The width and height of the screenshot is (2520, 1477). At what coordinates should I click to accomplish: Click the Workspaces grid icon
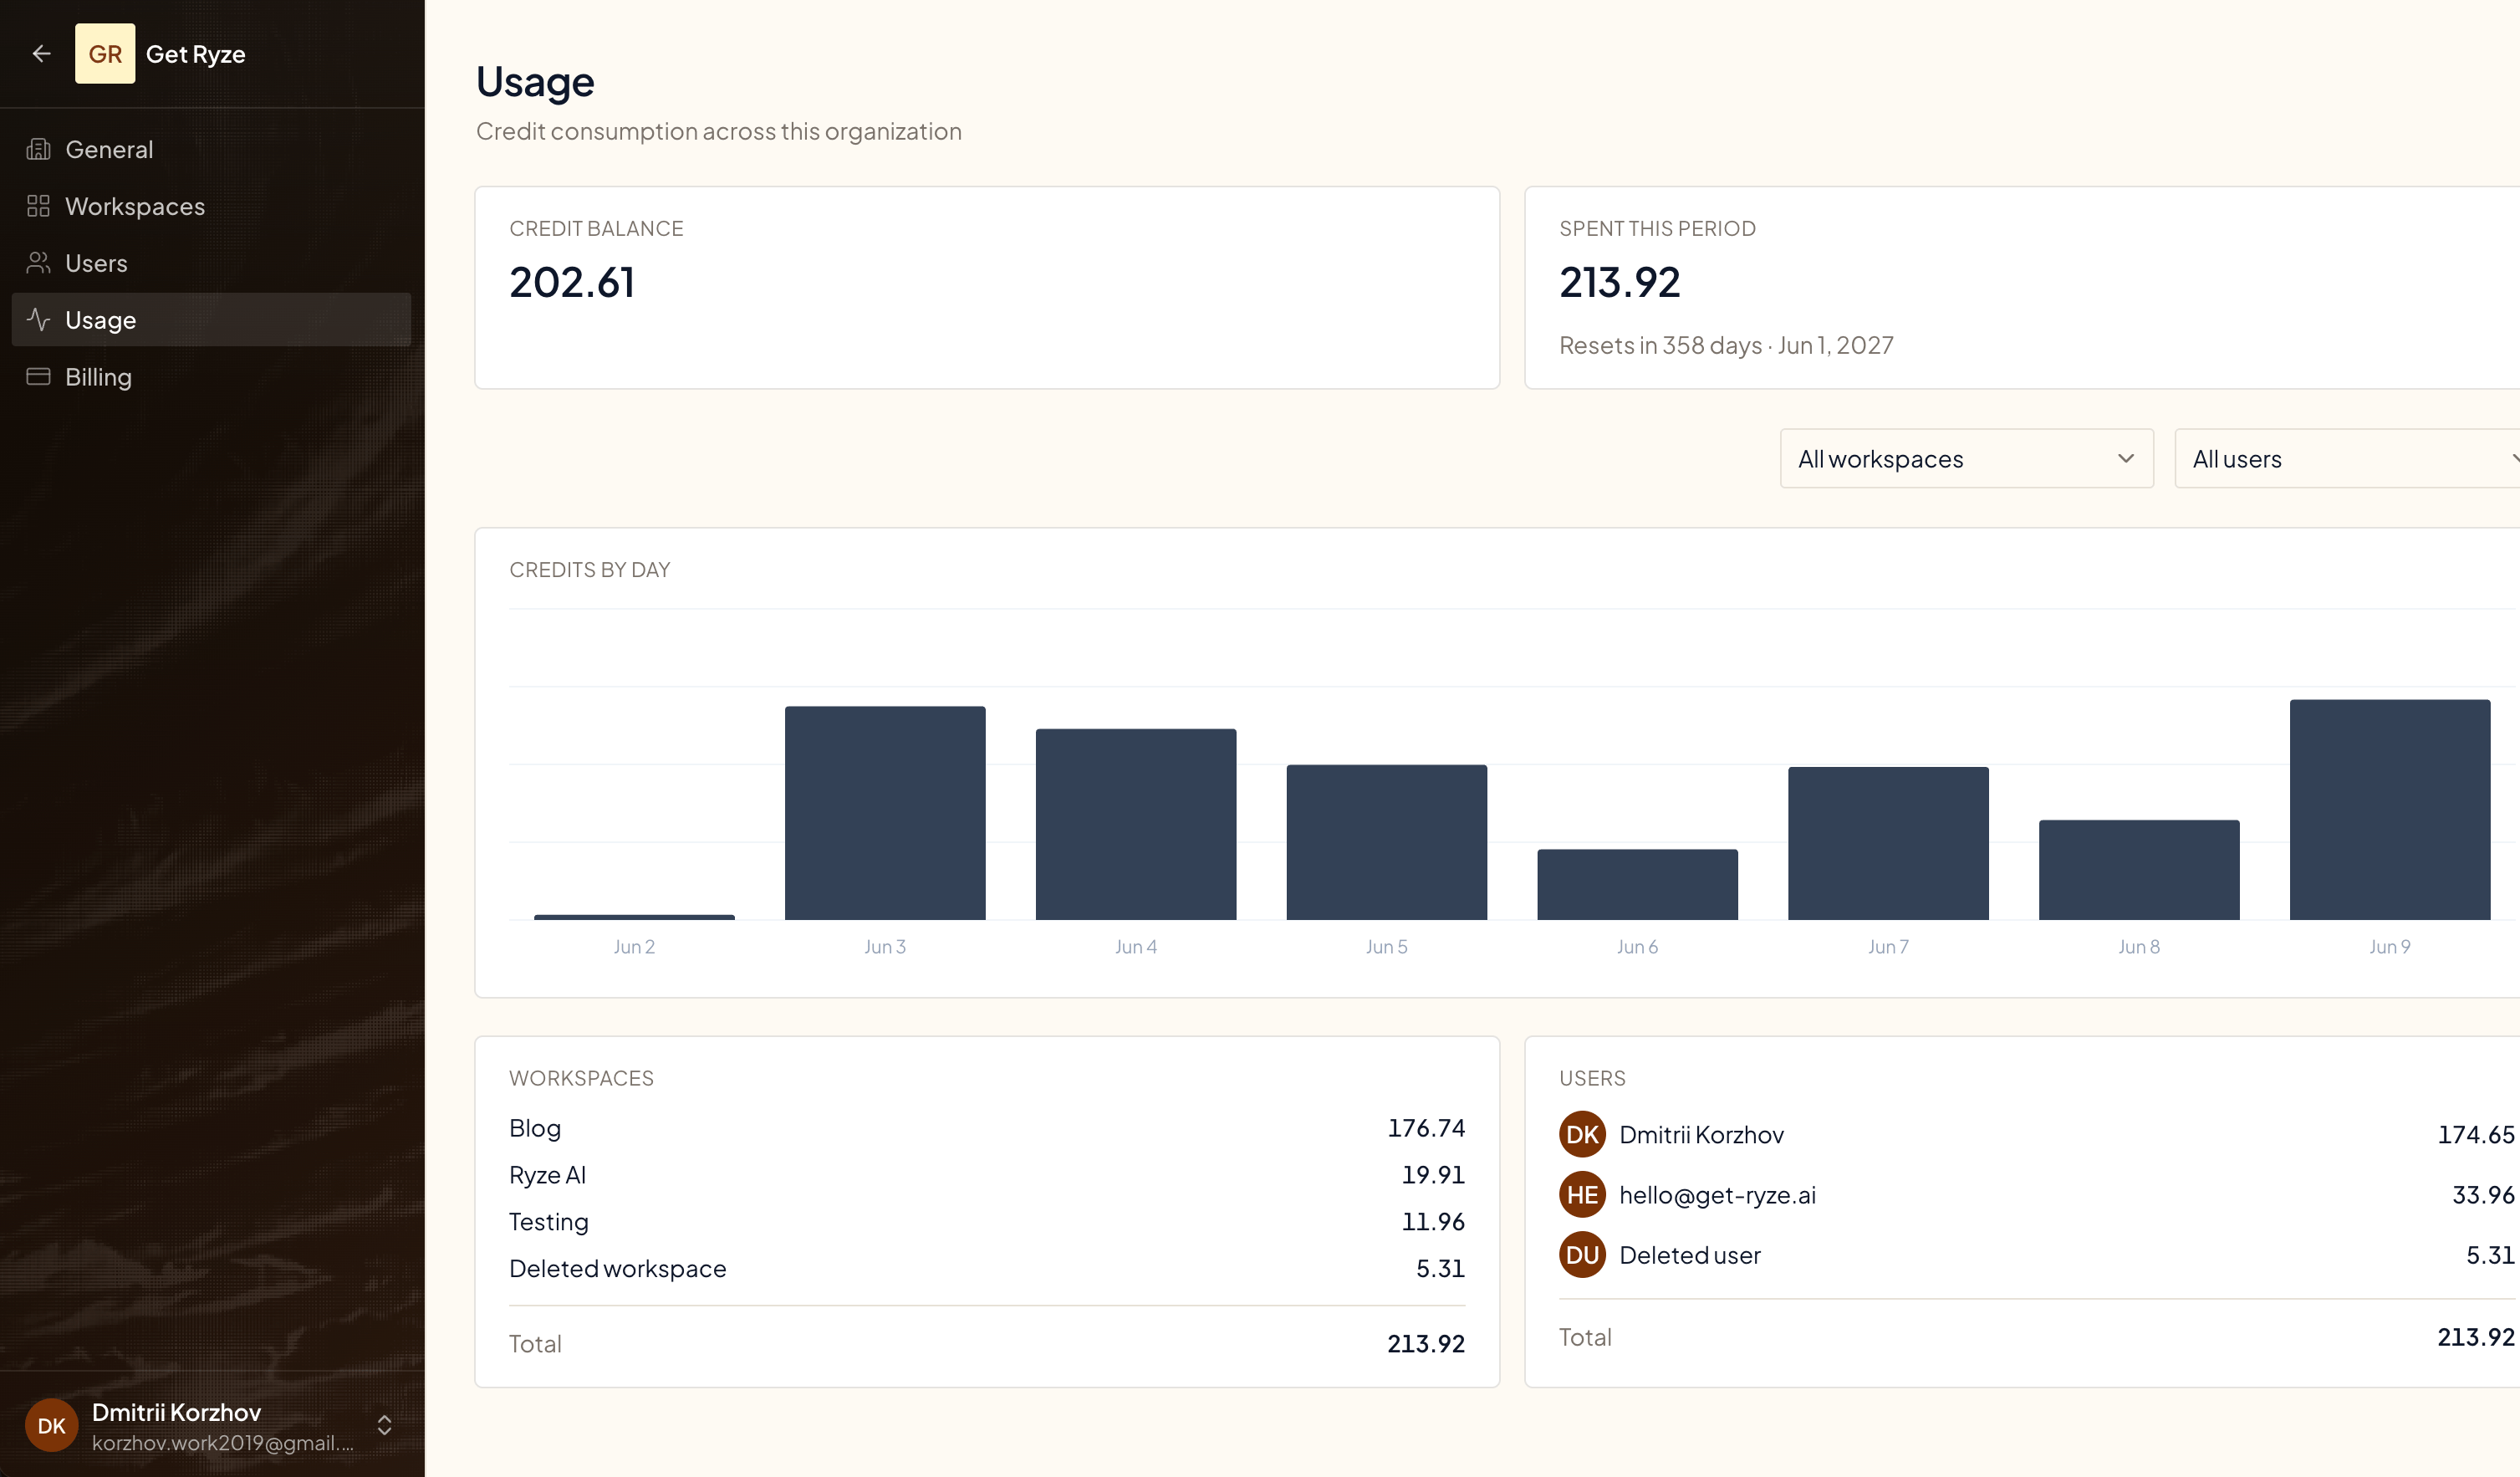click(38, 206)
